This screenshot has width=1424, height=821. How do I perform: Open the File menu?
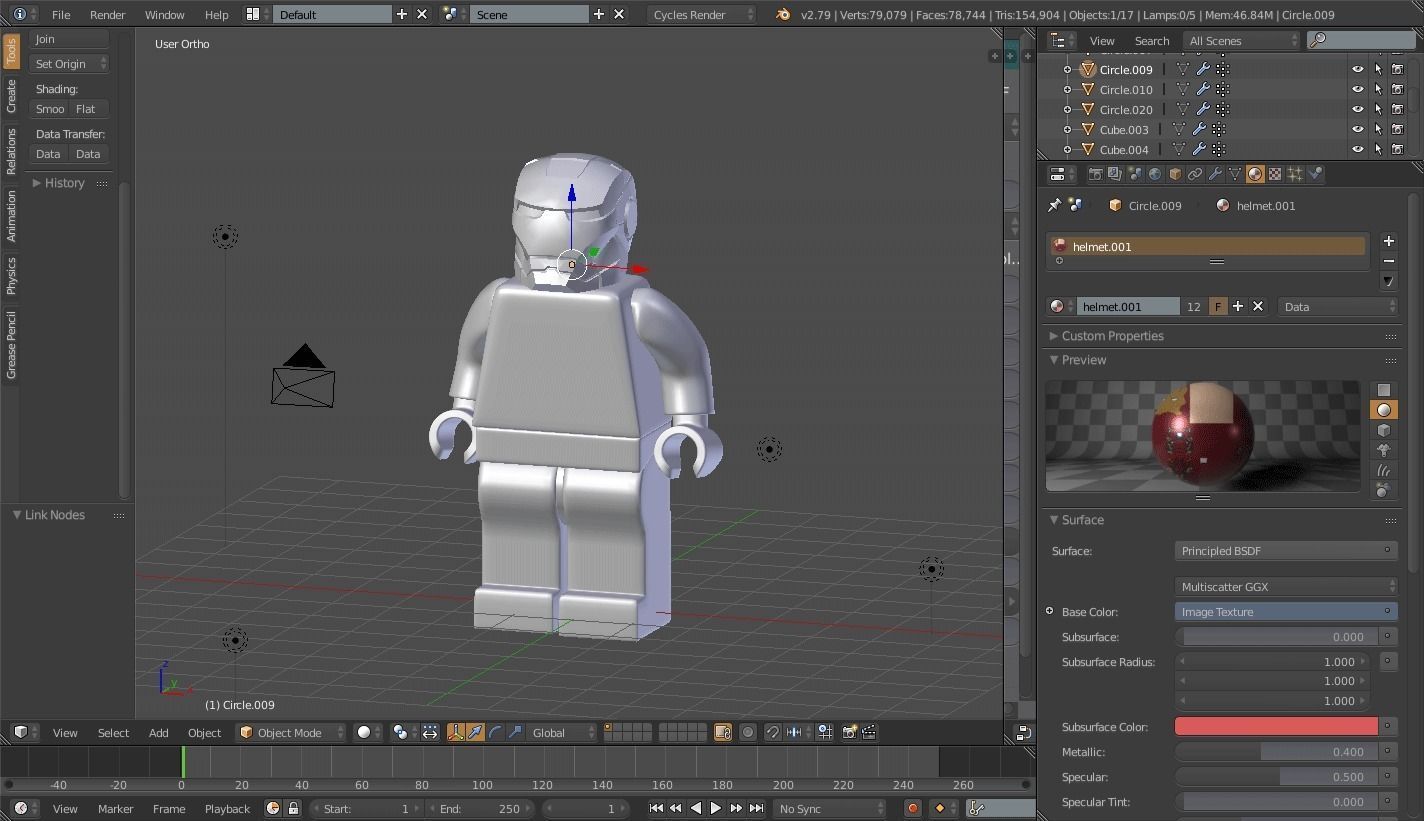click(x=61, y=15)
